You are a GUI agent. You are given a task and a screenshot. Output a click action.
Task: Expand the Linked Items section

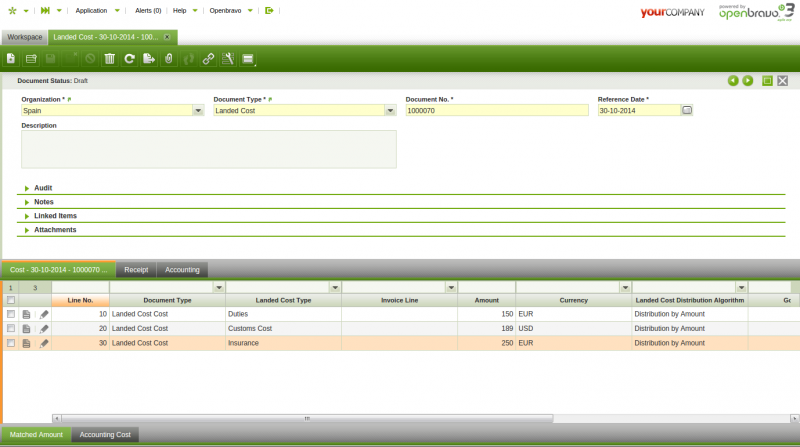tap(55, 216)
